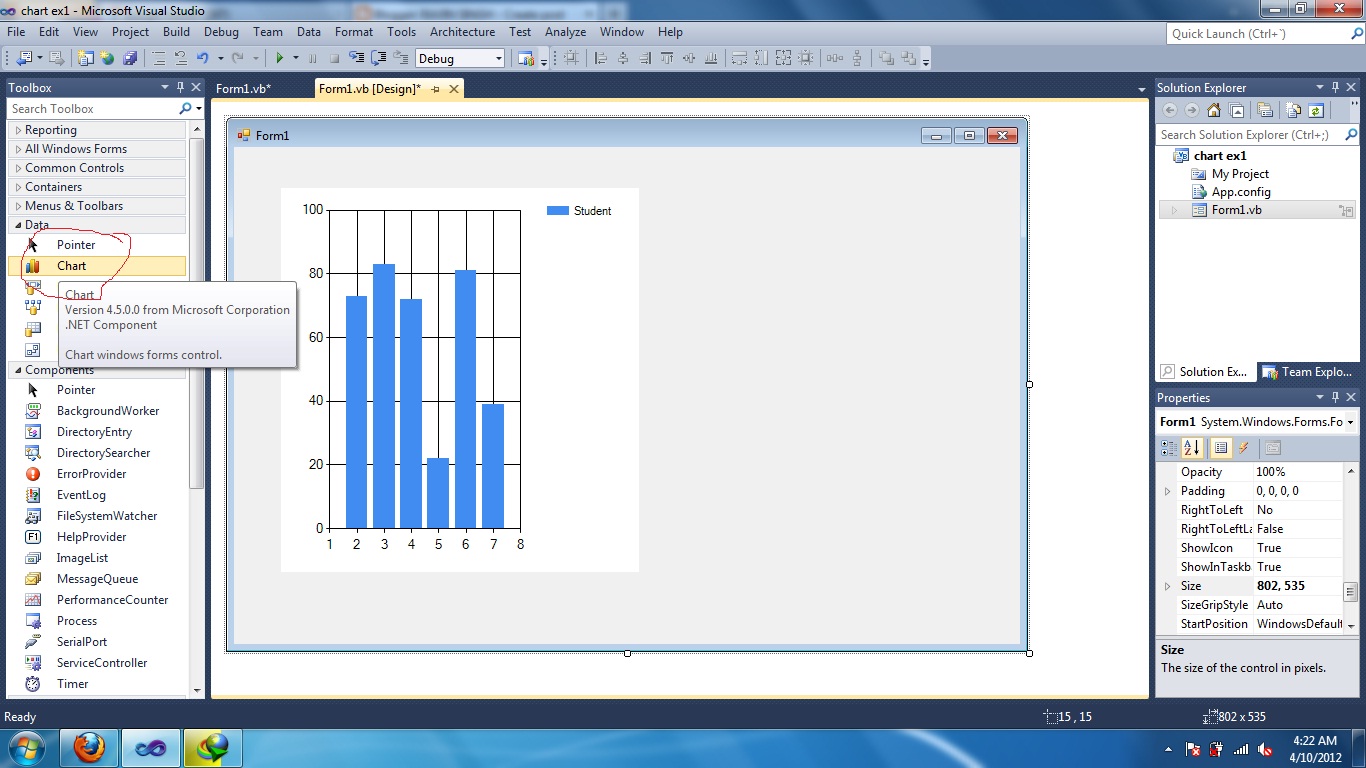Open the Format menu
Screen dimensions: 1366x768
pos(354,32)
